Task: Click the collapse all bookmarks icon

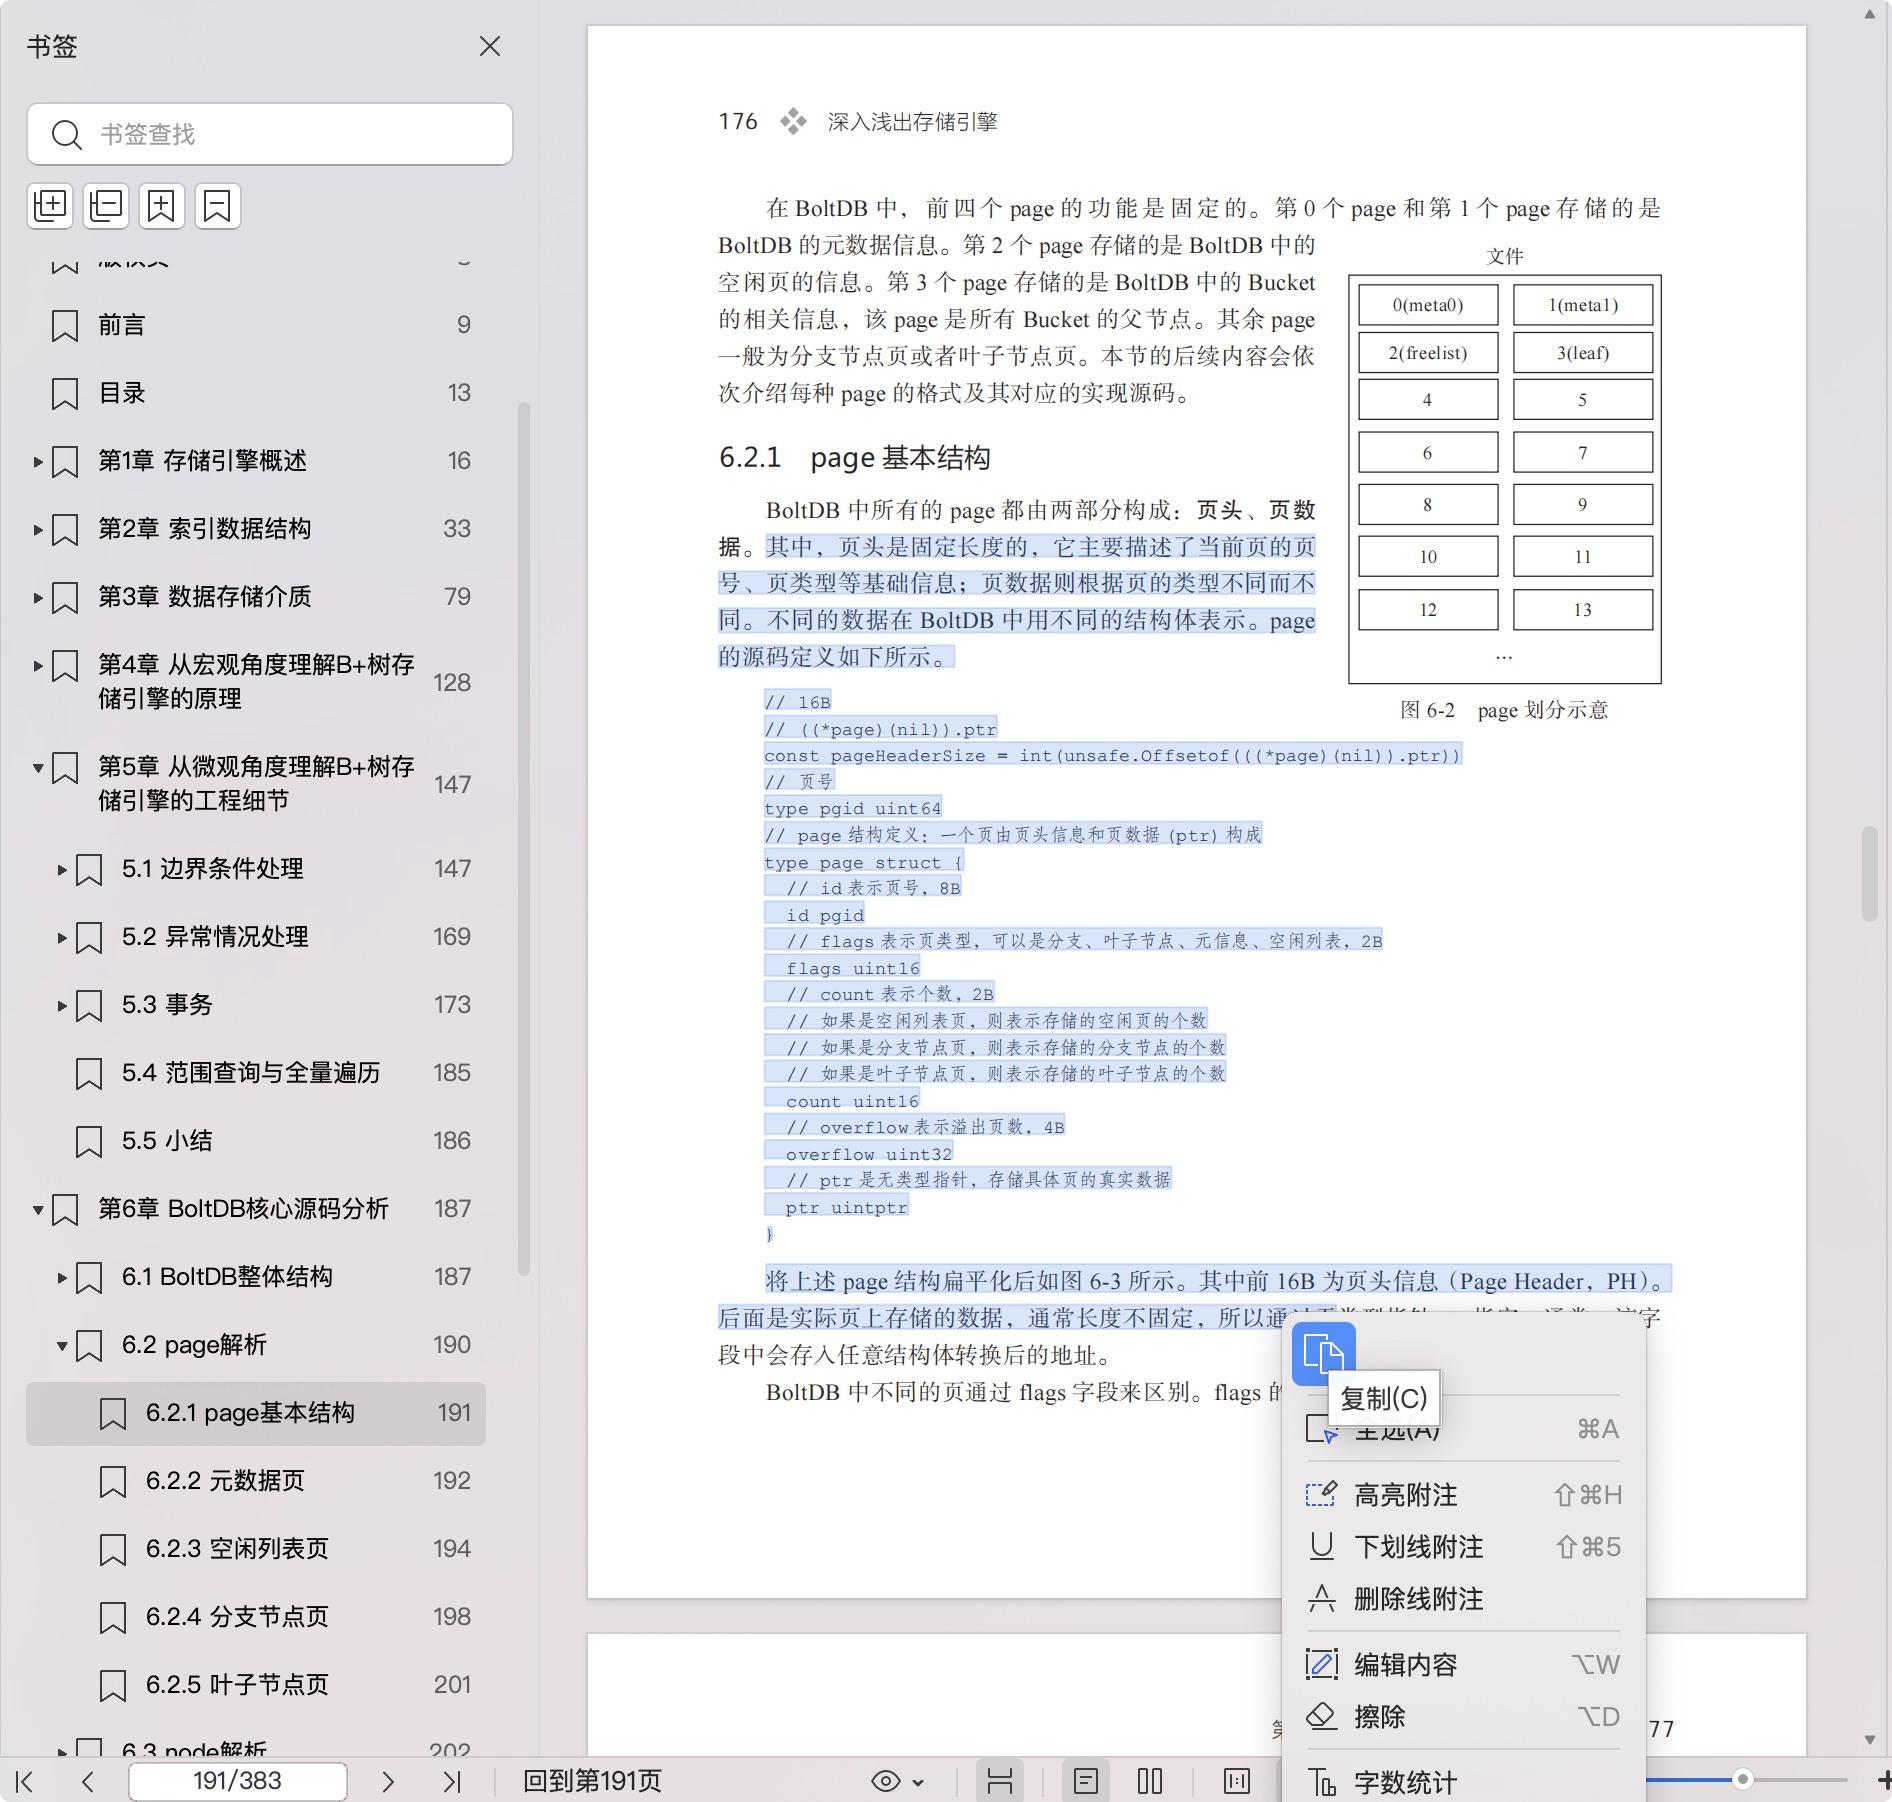Action: 106,206
